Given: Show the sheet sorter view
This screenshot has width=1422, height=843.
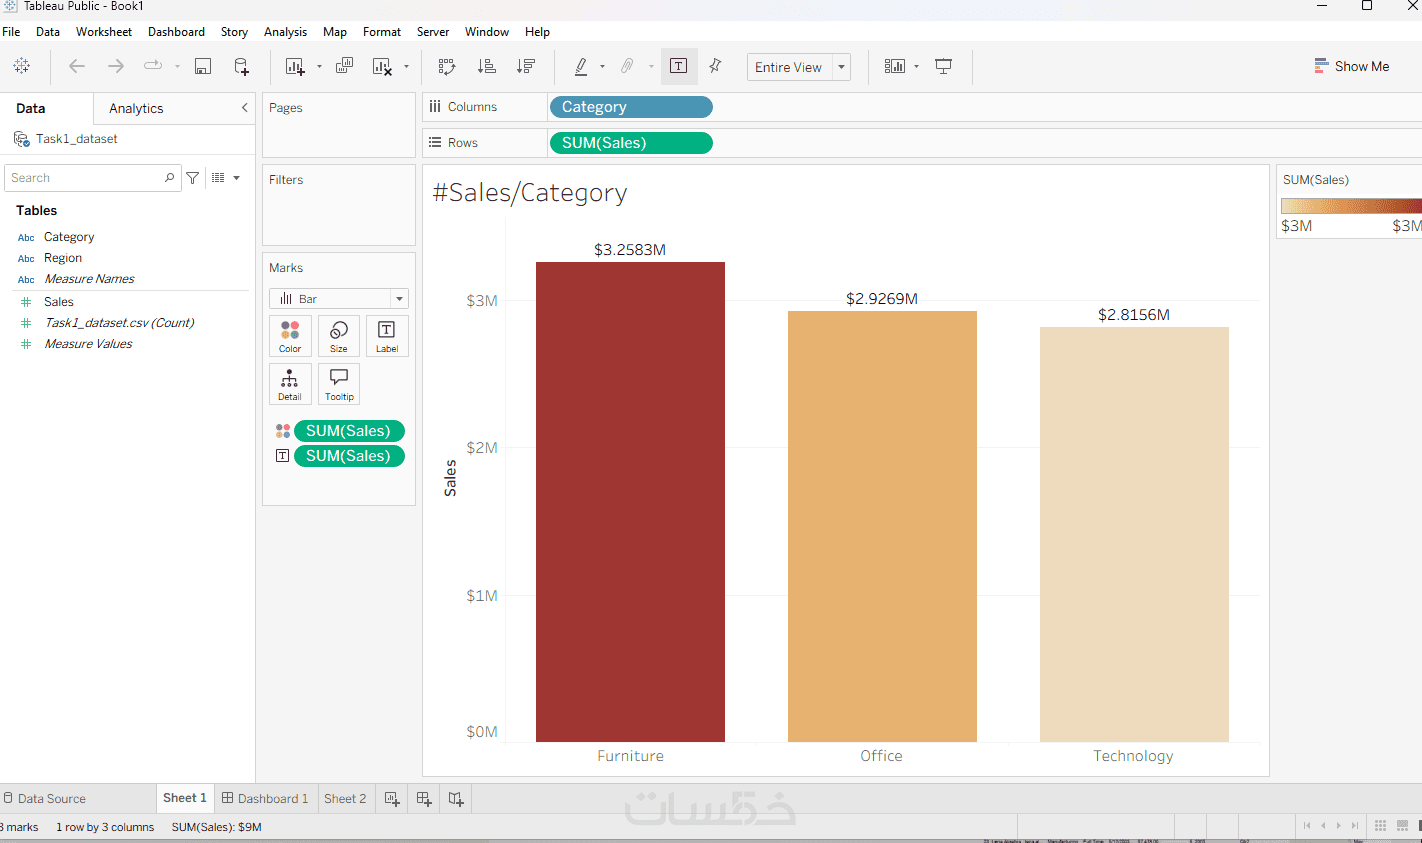Looking at the screenshot, I should point(1380,826).
